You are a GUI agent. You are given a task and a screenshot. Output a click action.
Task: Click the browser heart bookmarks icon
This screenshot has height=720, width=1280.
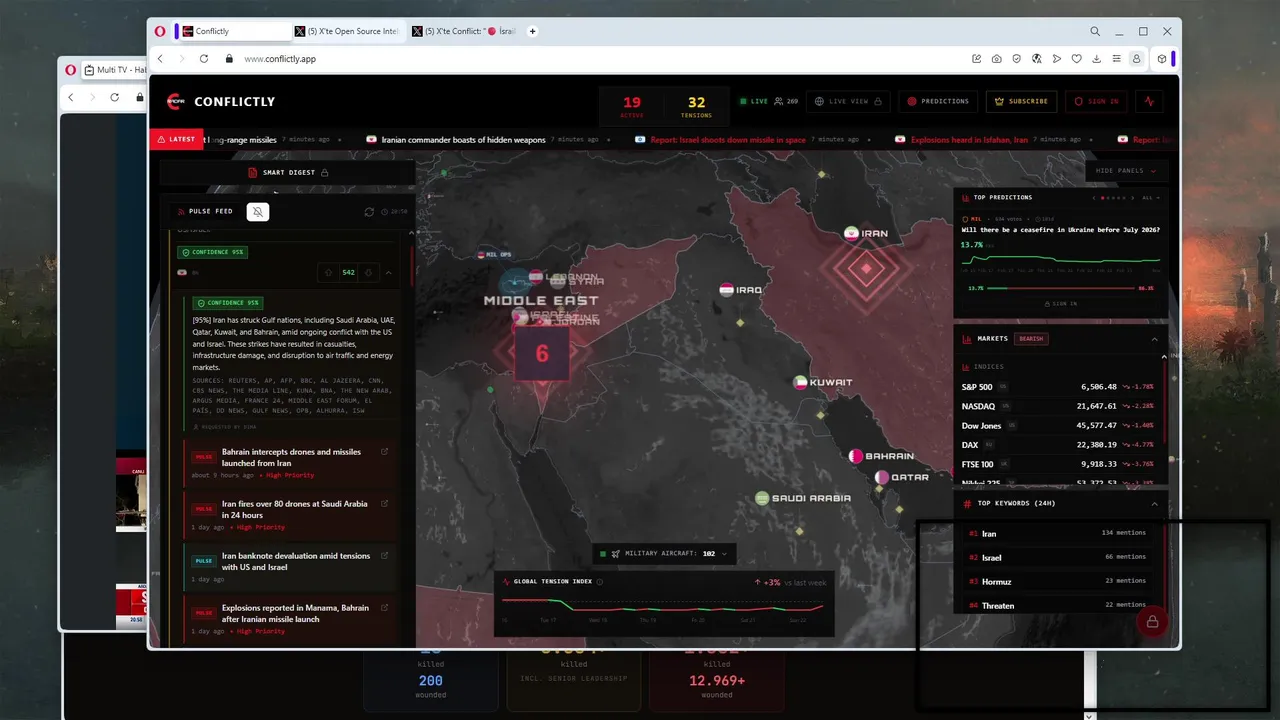click(x=1076, y=59)
